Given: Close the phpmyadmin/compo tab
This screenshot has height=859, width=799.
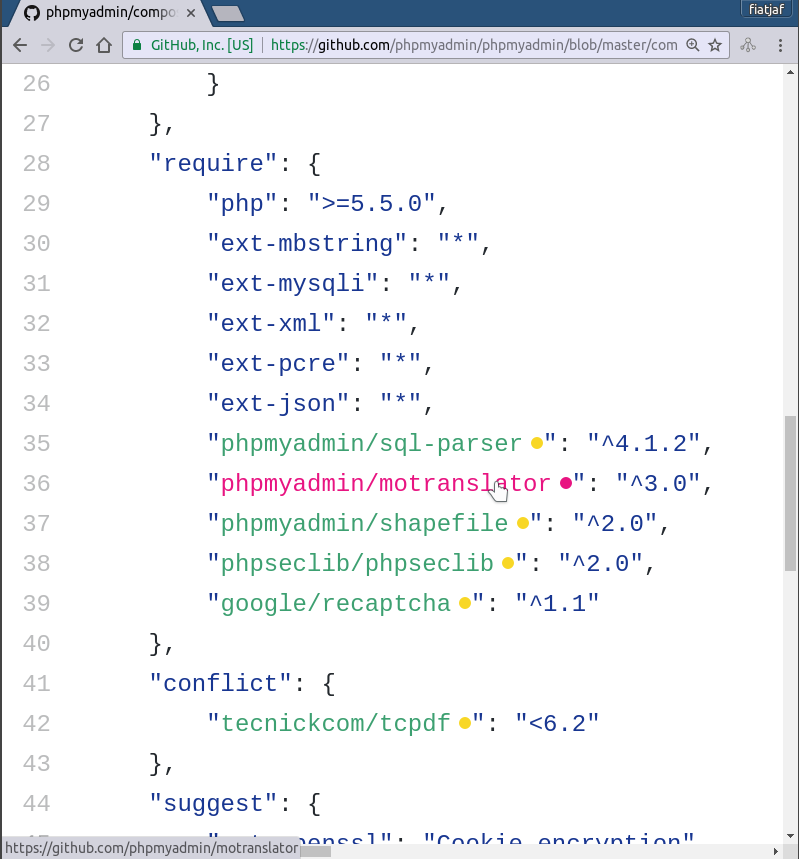Looking at the screenshot, I should point(191,13).
